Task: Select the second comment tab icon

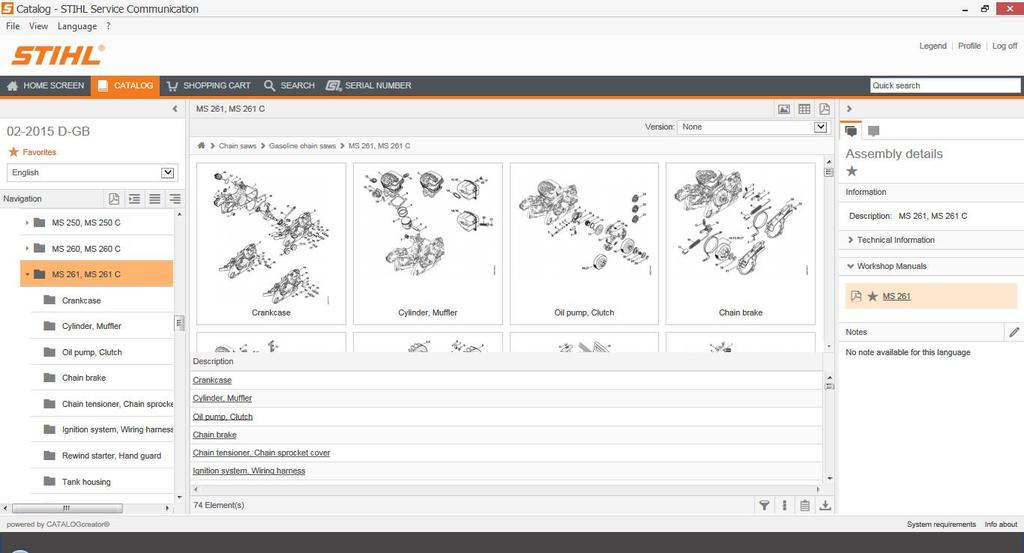Action: tap(873, 131)
